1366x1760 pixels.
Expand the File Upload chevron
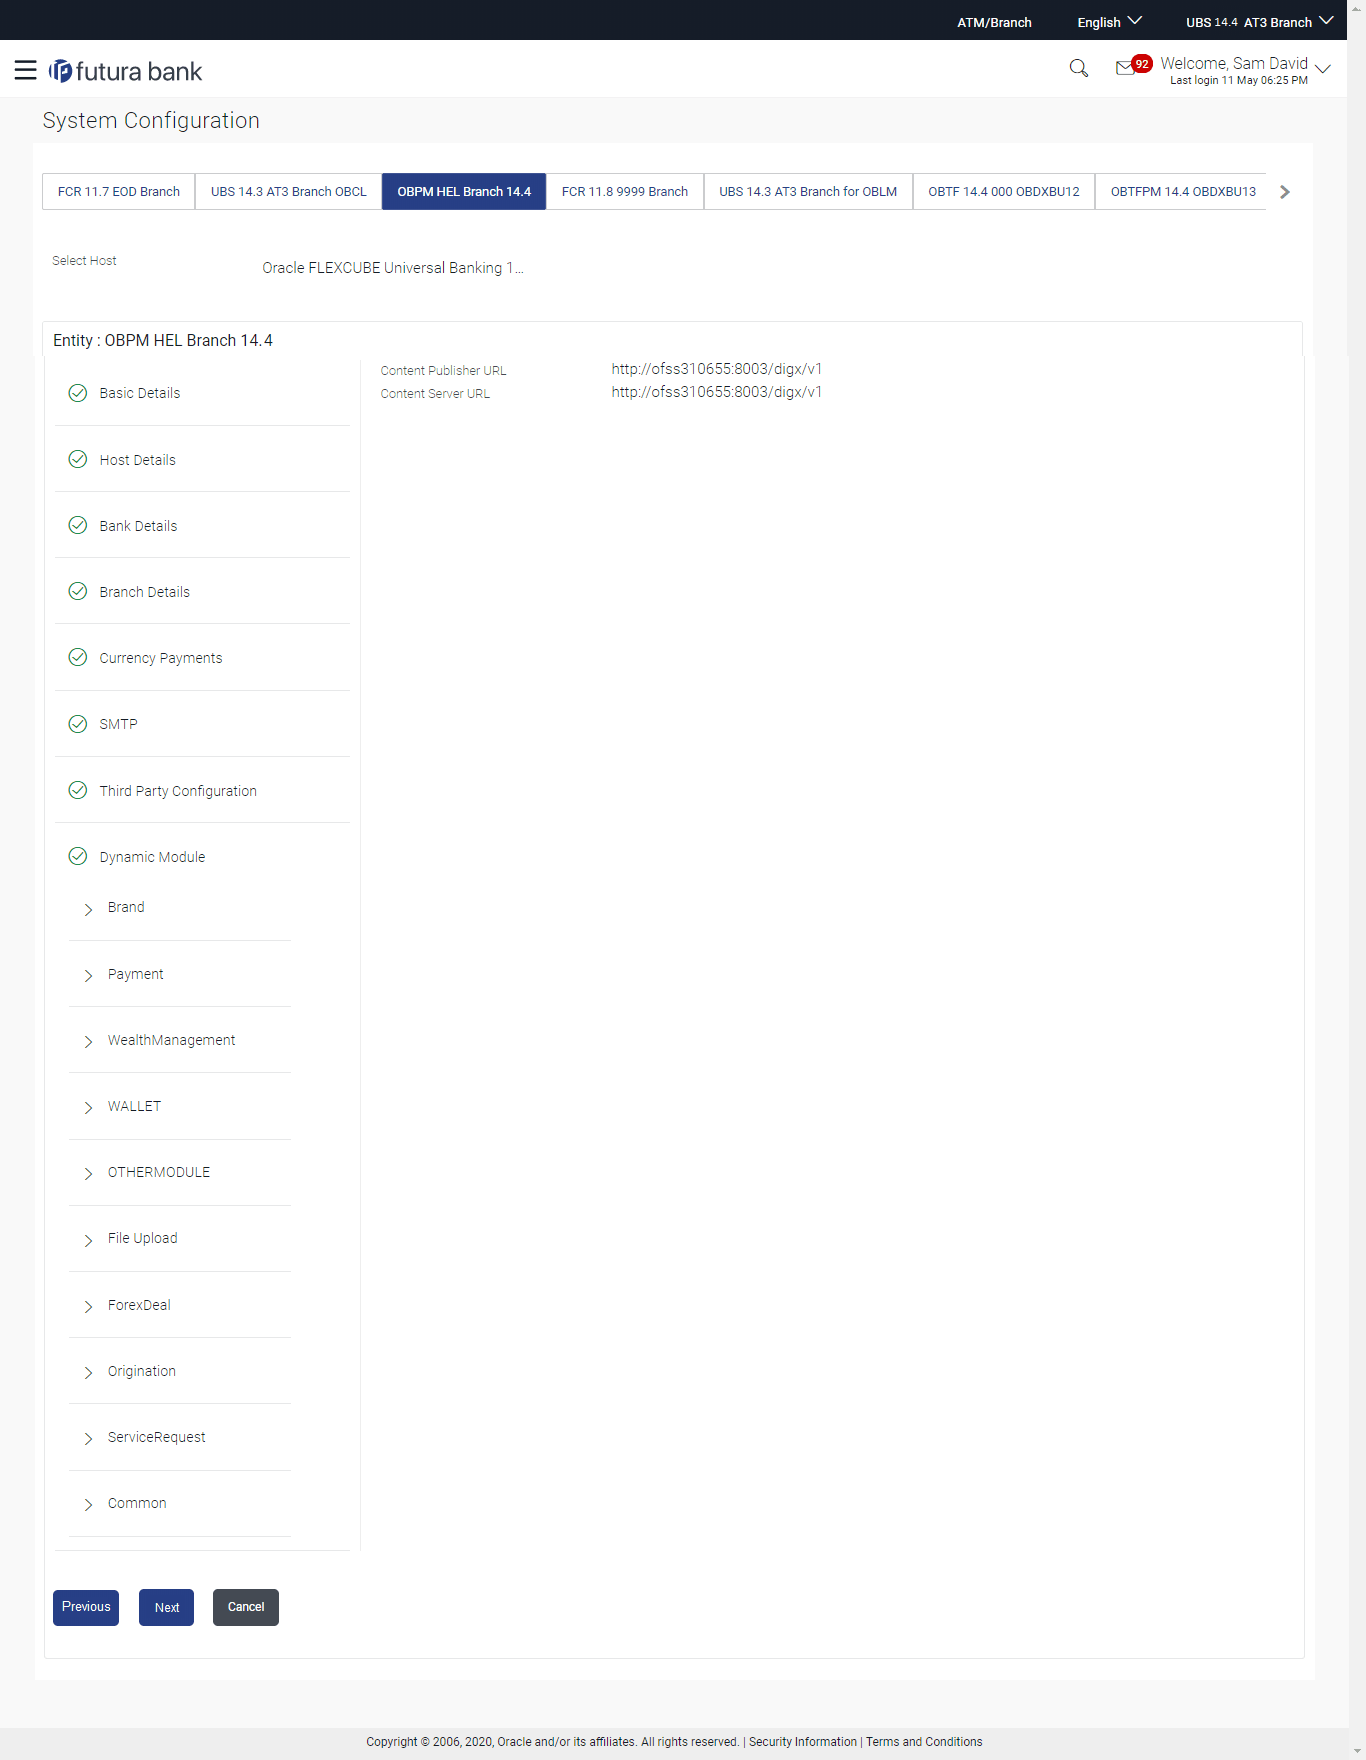tap(88, 1240)
